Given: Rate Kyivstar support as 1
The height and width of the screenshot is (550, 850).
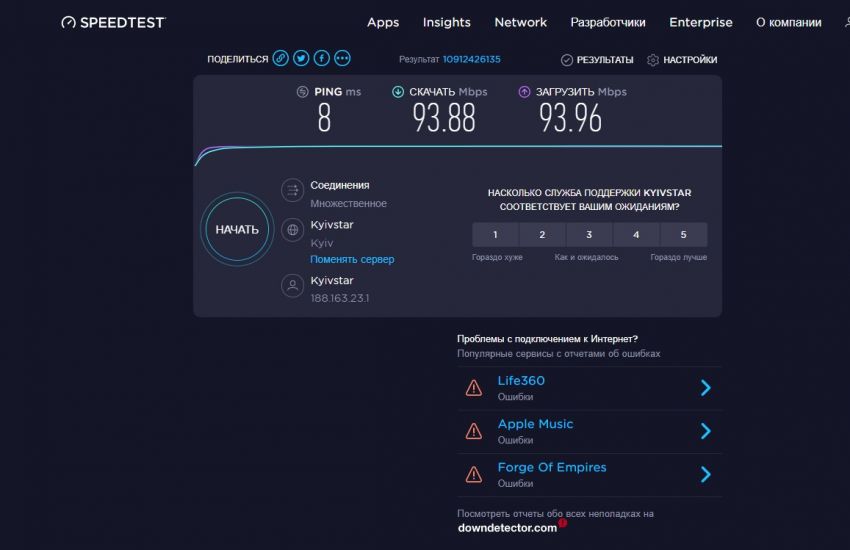Looking at the screenshot, I should tap(495, 235).
